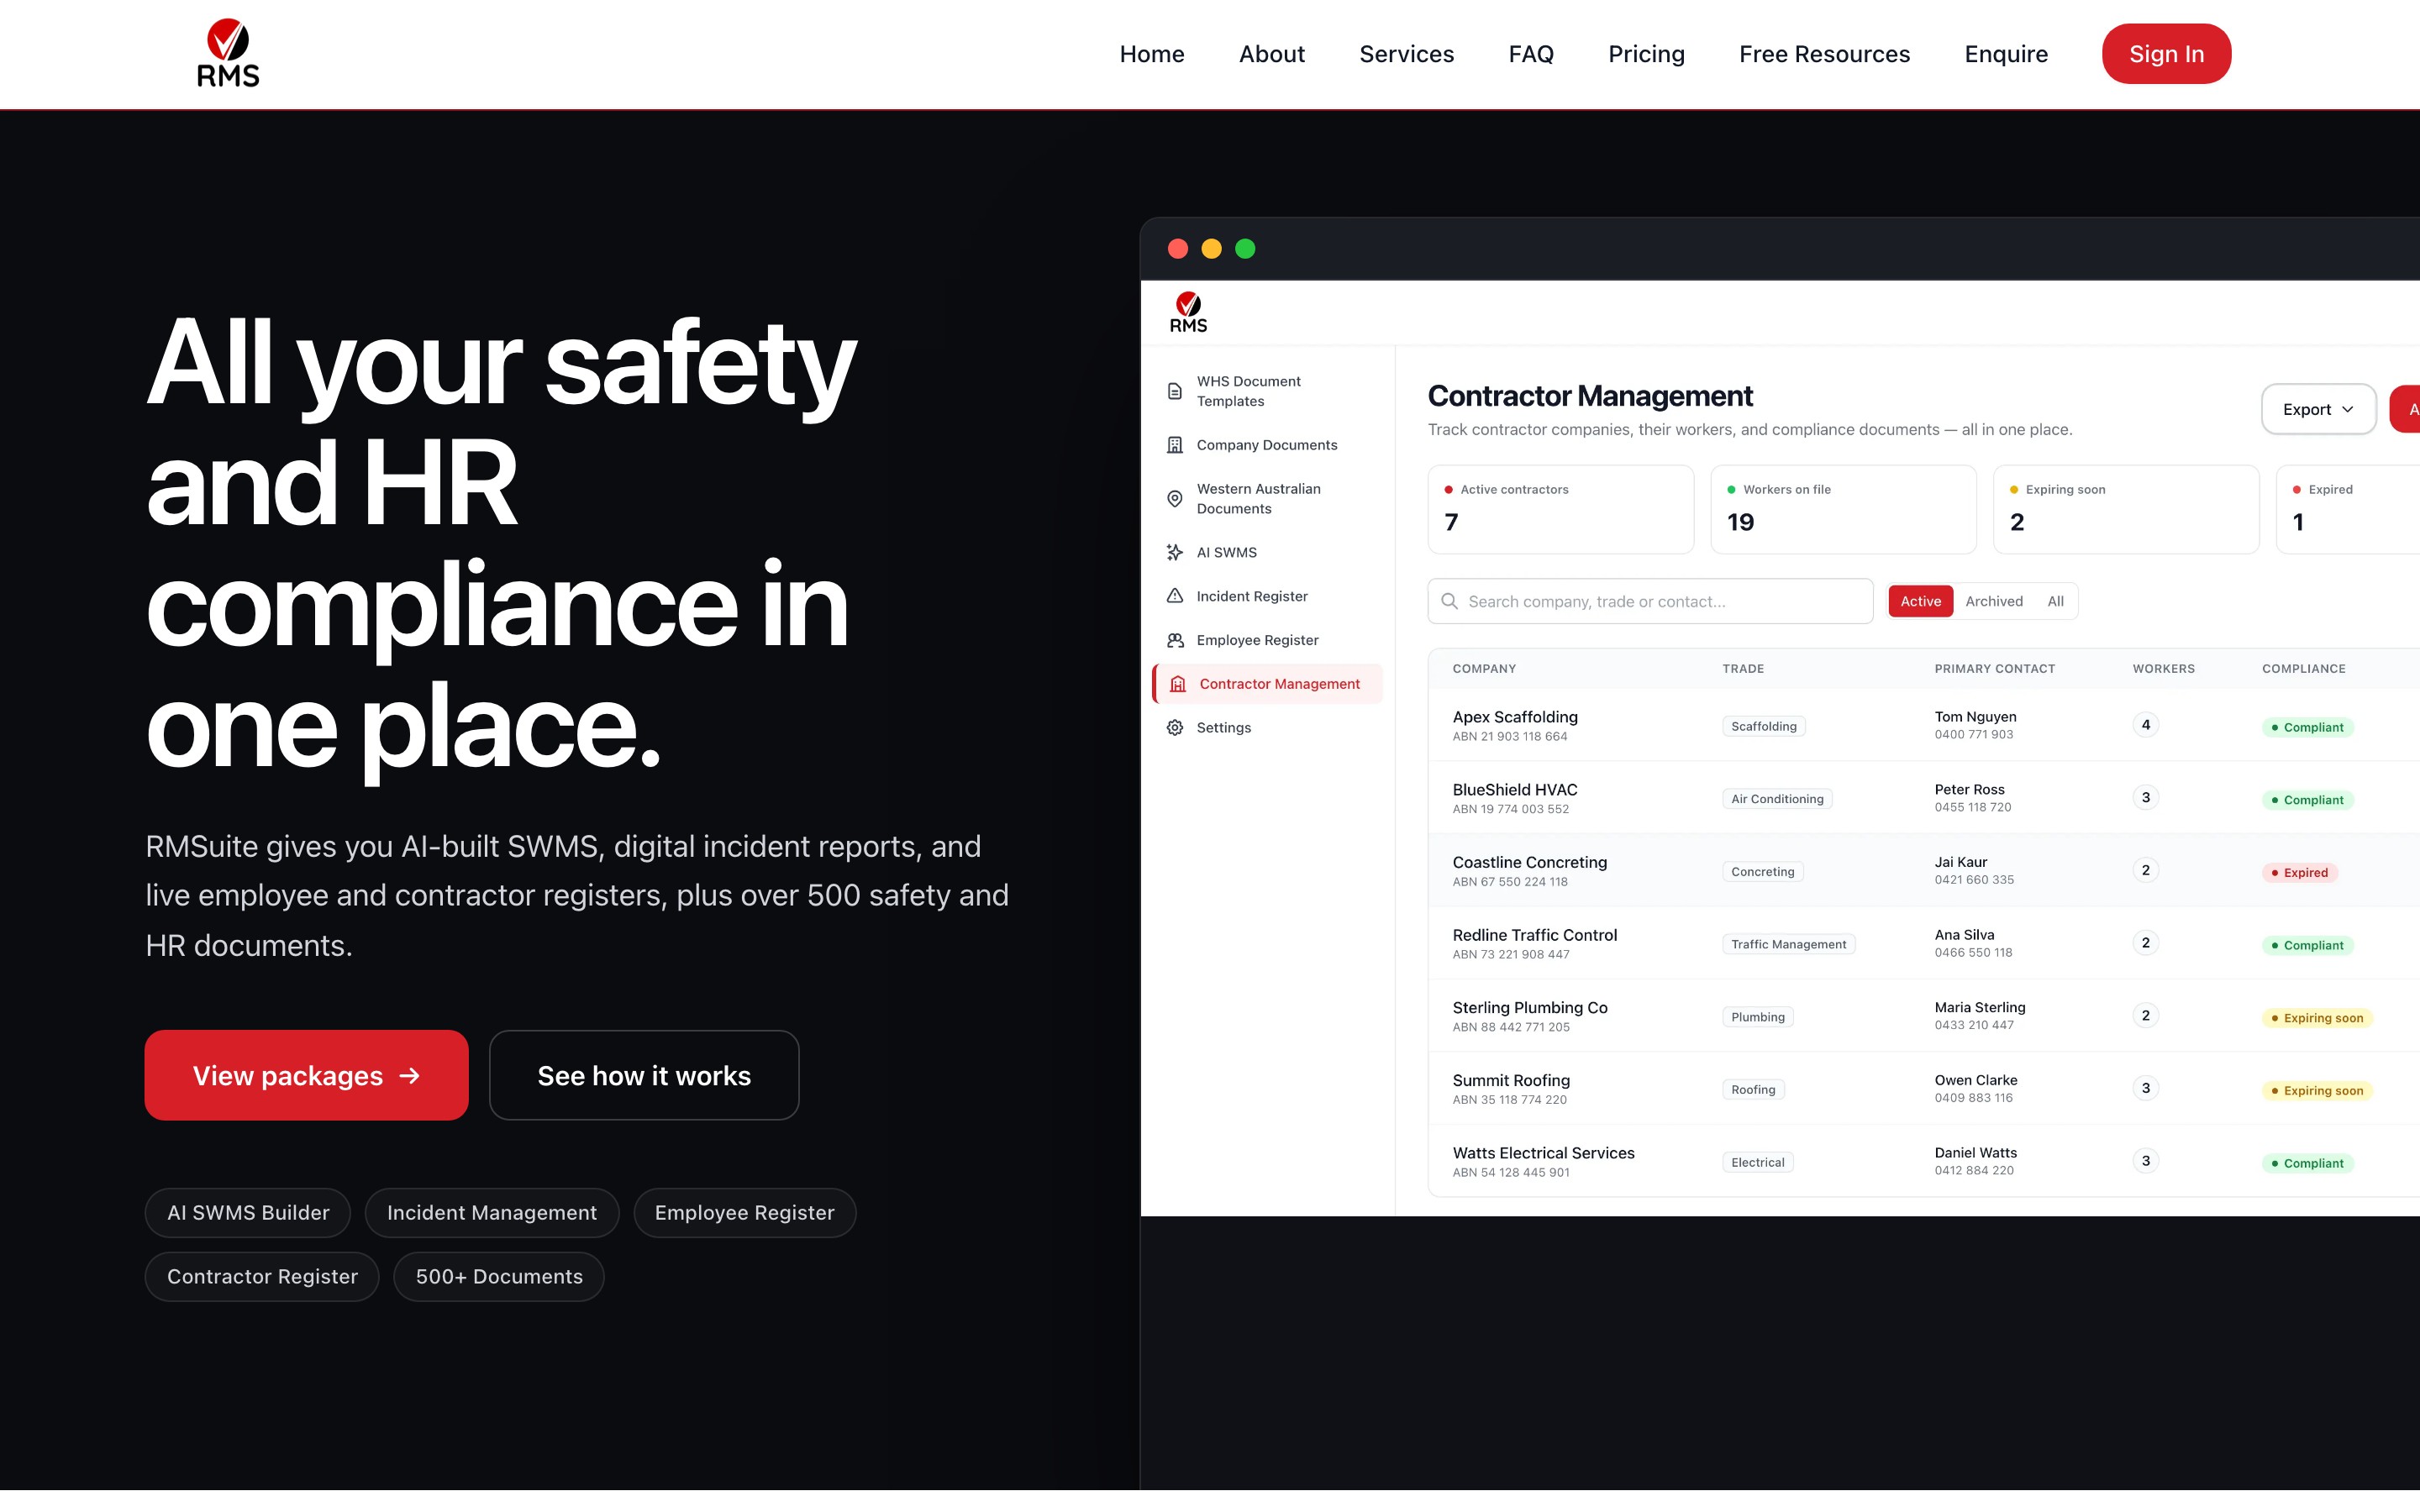Click the red dot of the mockup window
Screen dimensions: 2420x1512
coord(1178,249)
